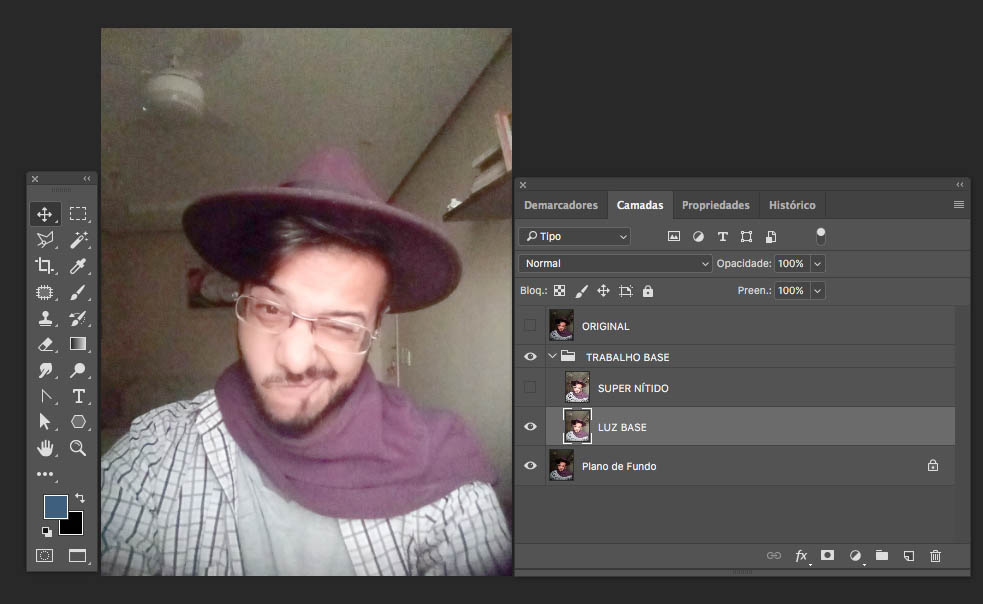Add a layer mask from panel footer
The height and width of the screenshot is (604, 983).
827,555
